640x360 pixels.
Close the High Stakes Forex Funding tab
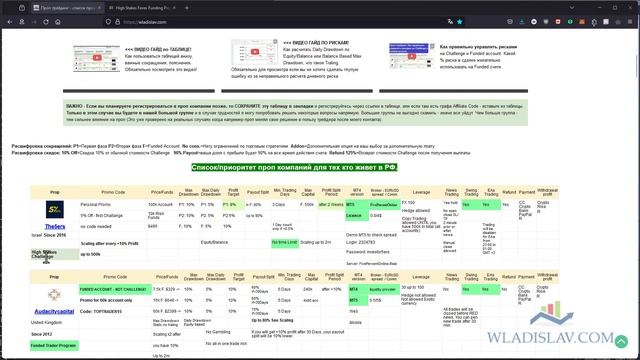(174, 8)
